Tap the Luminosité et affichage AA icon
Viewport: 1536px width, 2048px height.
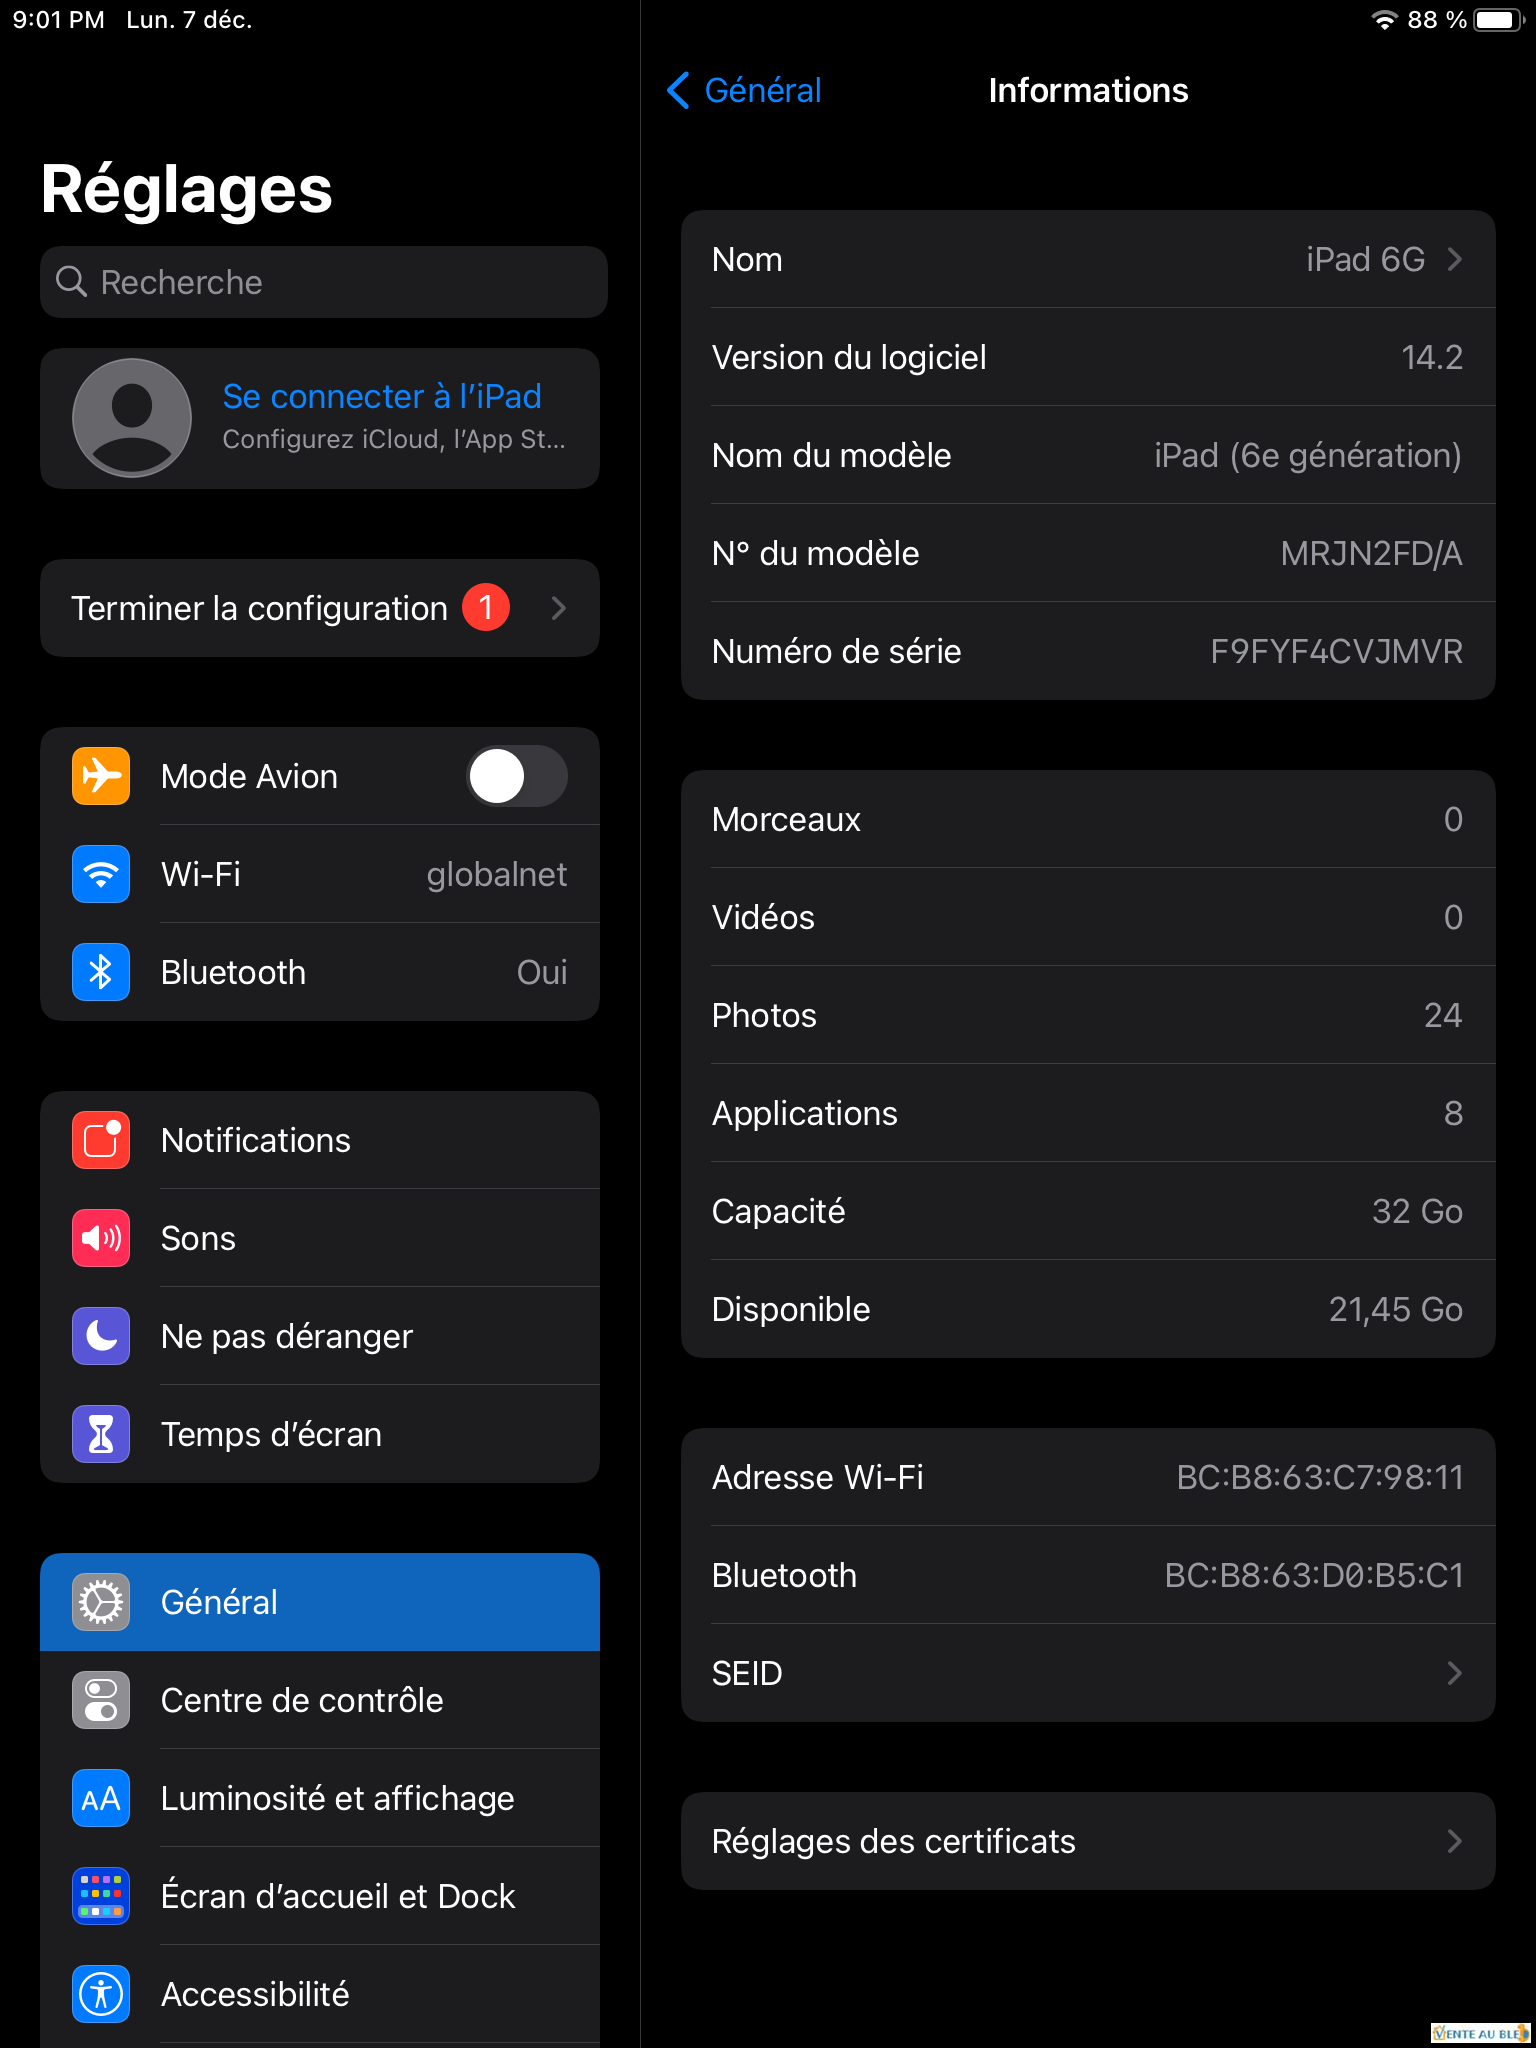[x=101, y=1798]
